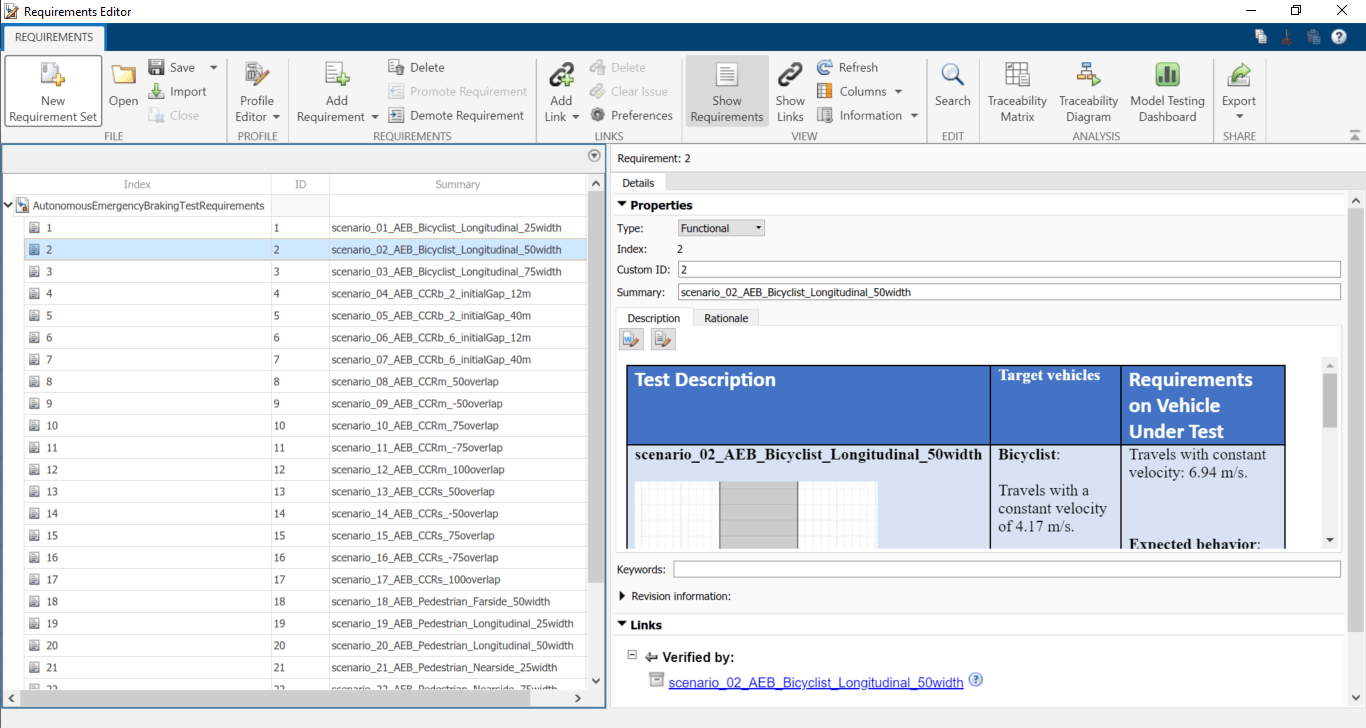Click the Refresh icon
The width and height of the screenshot is (1366, 728).
(825, 68)
